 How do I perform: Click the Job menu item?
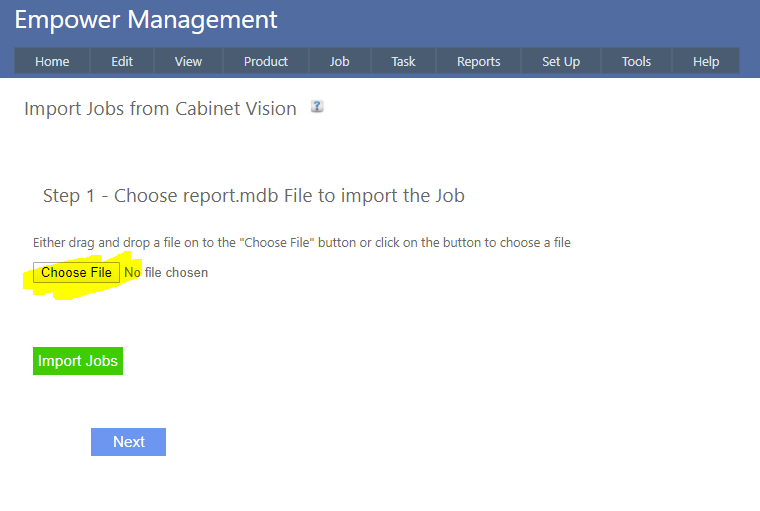click(x=340, y=61)
